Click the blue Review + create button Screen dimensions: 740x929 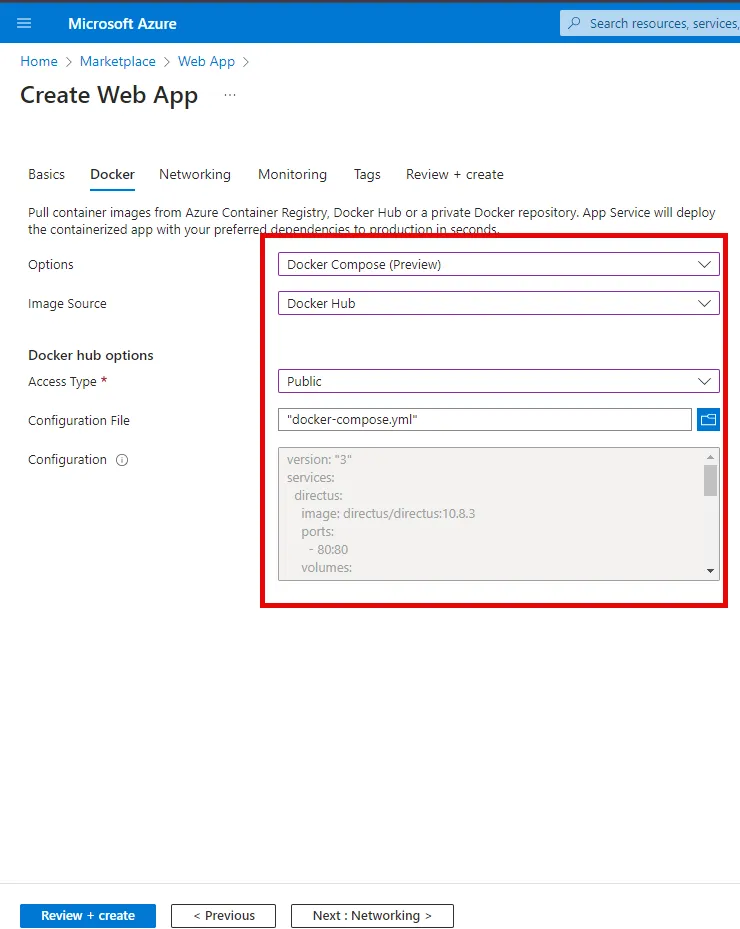(88, 915)
